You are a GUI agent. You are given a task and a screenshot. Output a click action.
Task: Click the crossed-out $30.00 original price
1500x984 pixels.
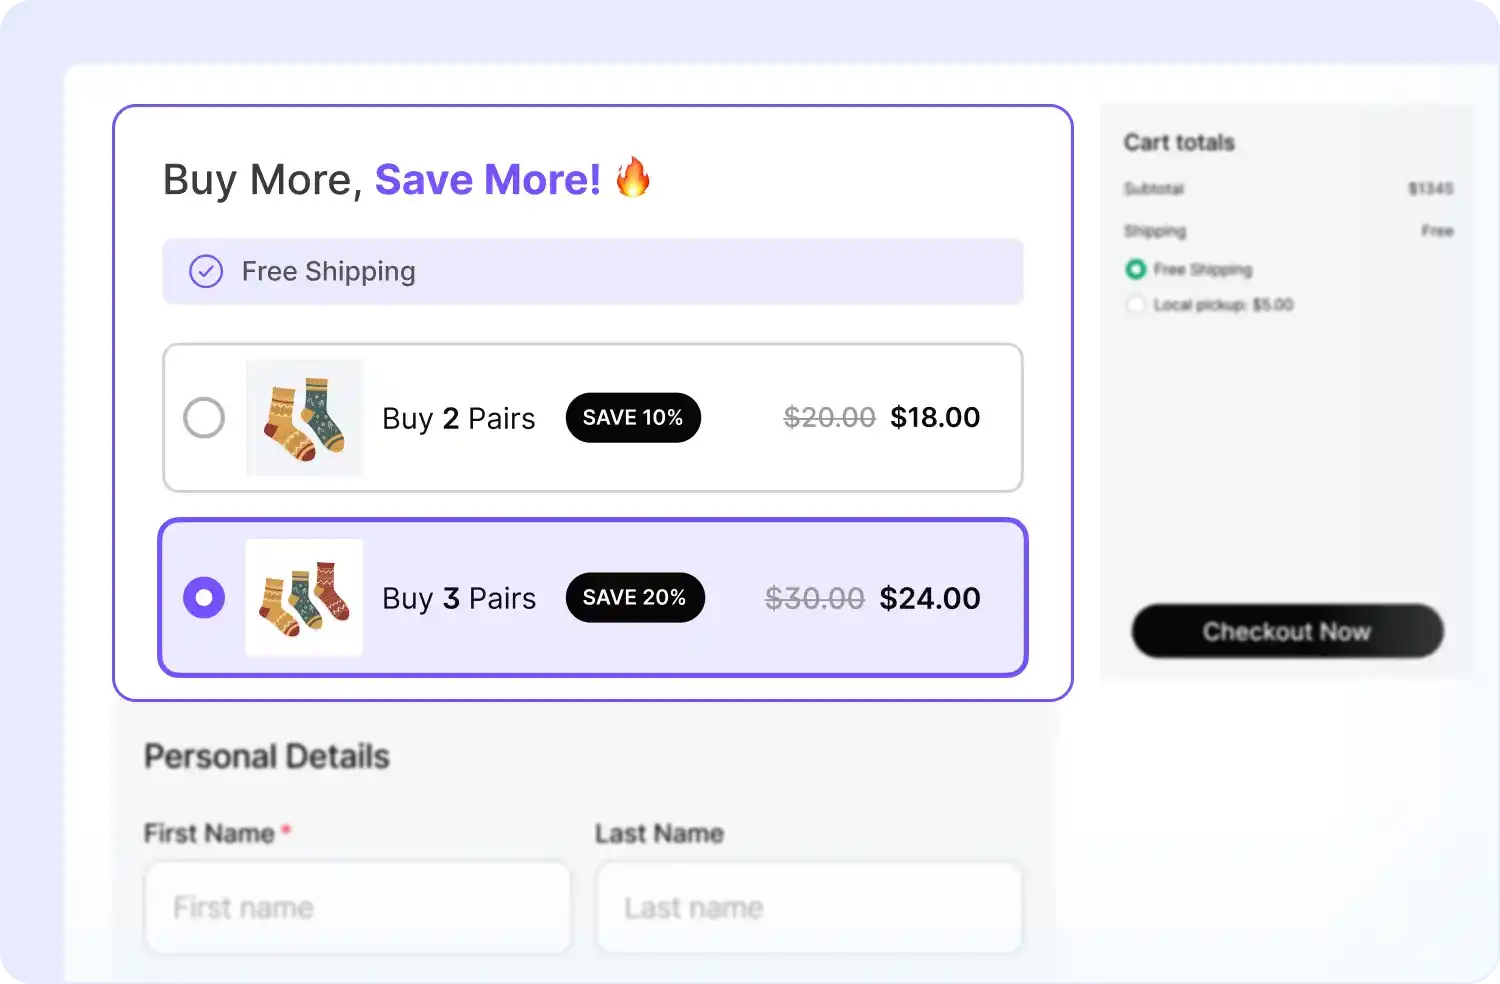point(814,597)
